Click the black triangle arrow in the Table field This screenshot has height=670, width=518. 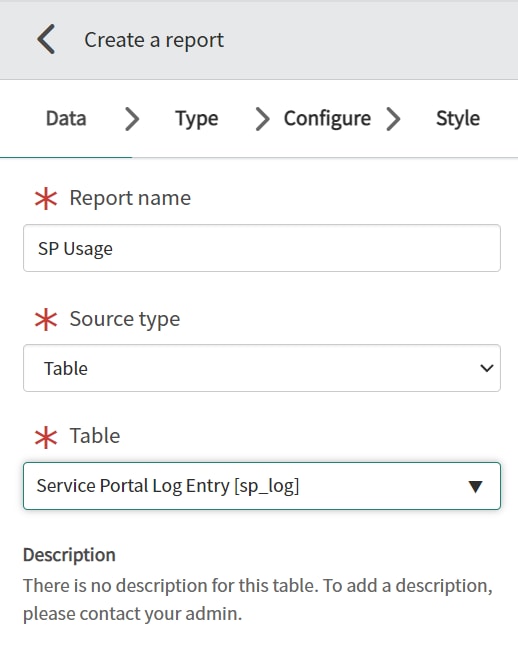475,486
